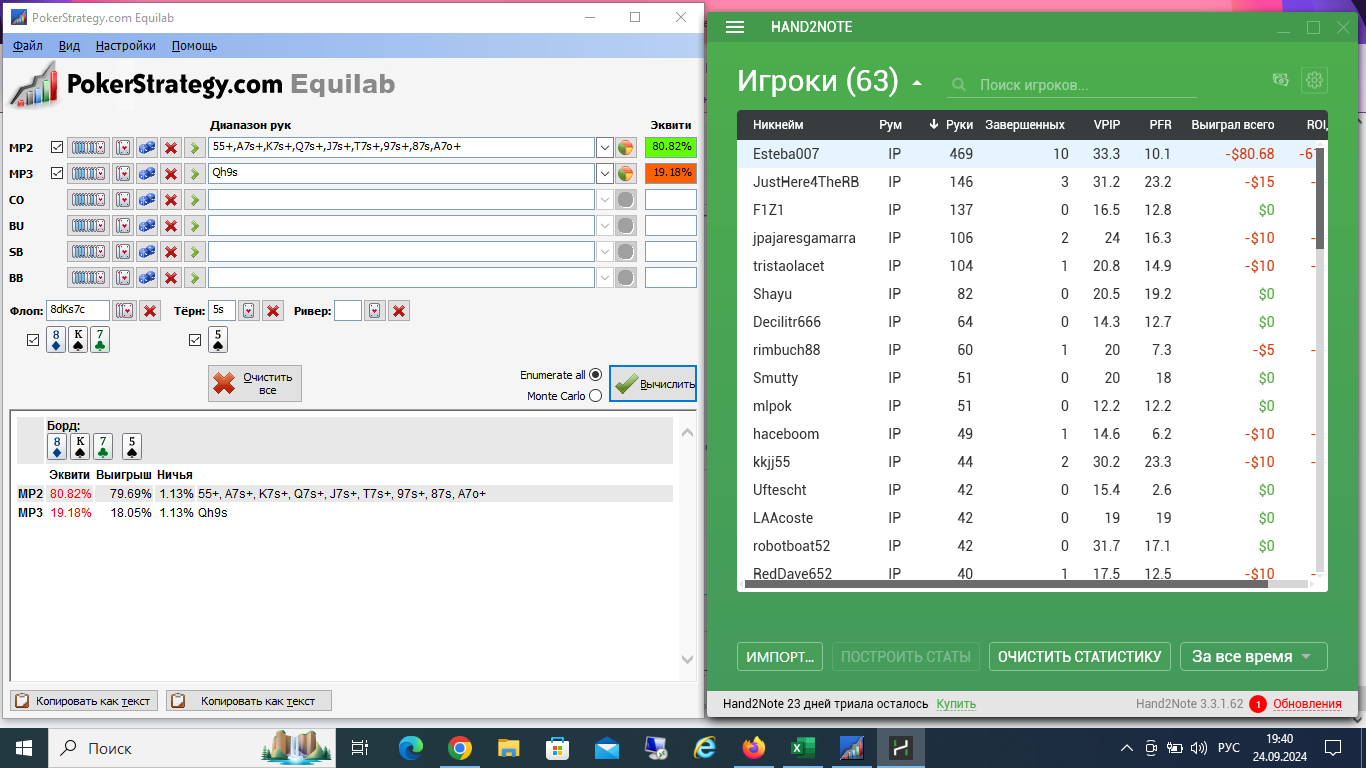Follow Купить trial link
The width and height of the screenshot is (1366, 768).
(956, 704)
